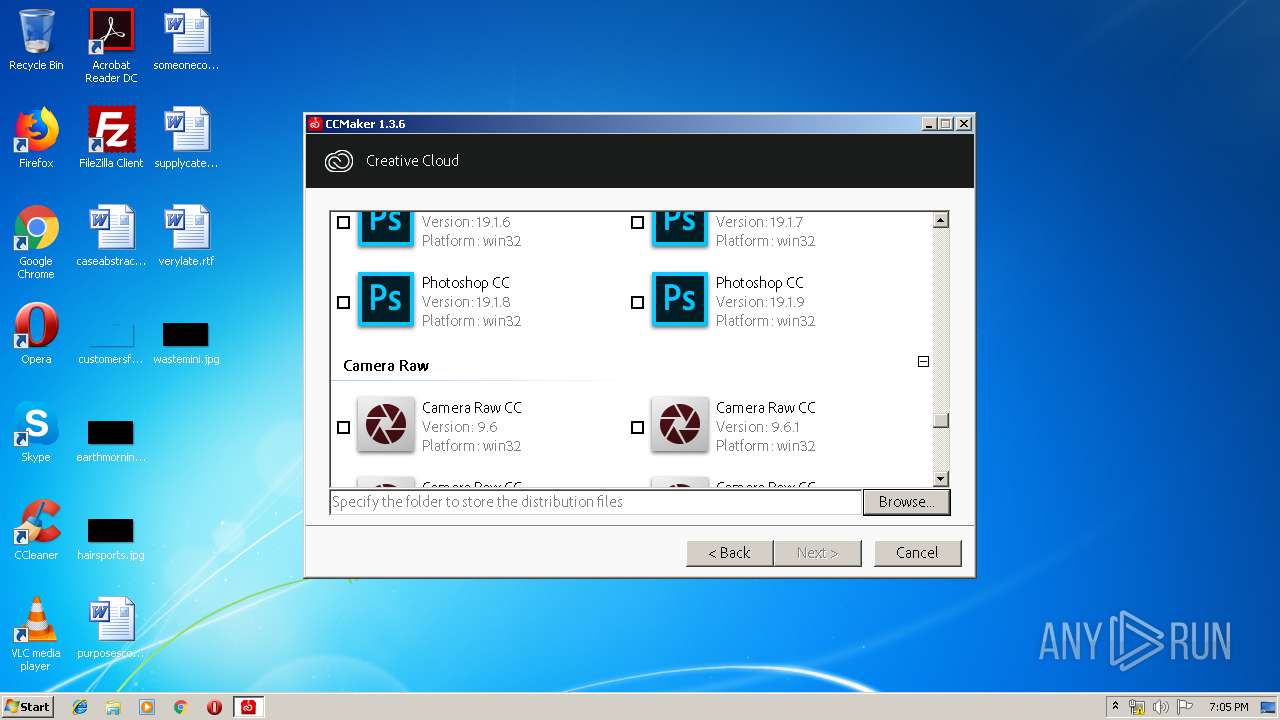Open the file explorer taskbar icon
The image size is (1280, 720).
(x=113, y=707)
